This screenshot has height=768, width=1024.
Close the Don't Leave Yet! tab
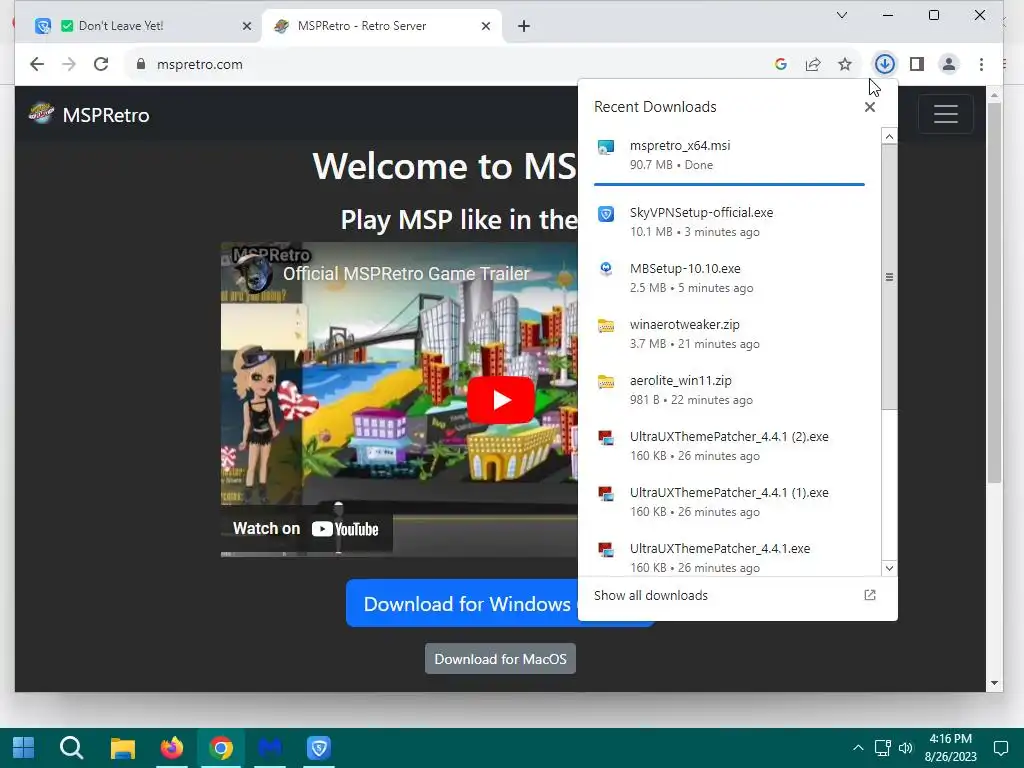coord(246,26)
